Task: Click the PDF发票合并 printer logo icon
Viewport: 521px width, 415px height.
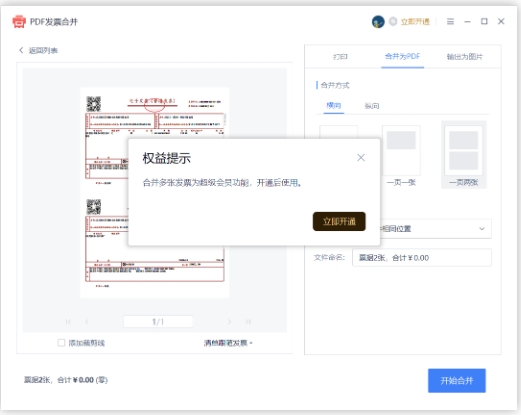Action: [x=19, y=22]
